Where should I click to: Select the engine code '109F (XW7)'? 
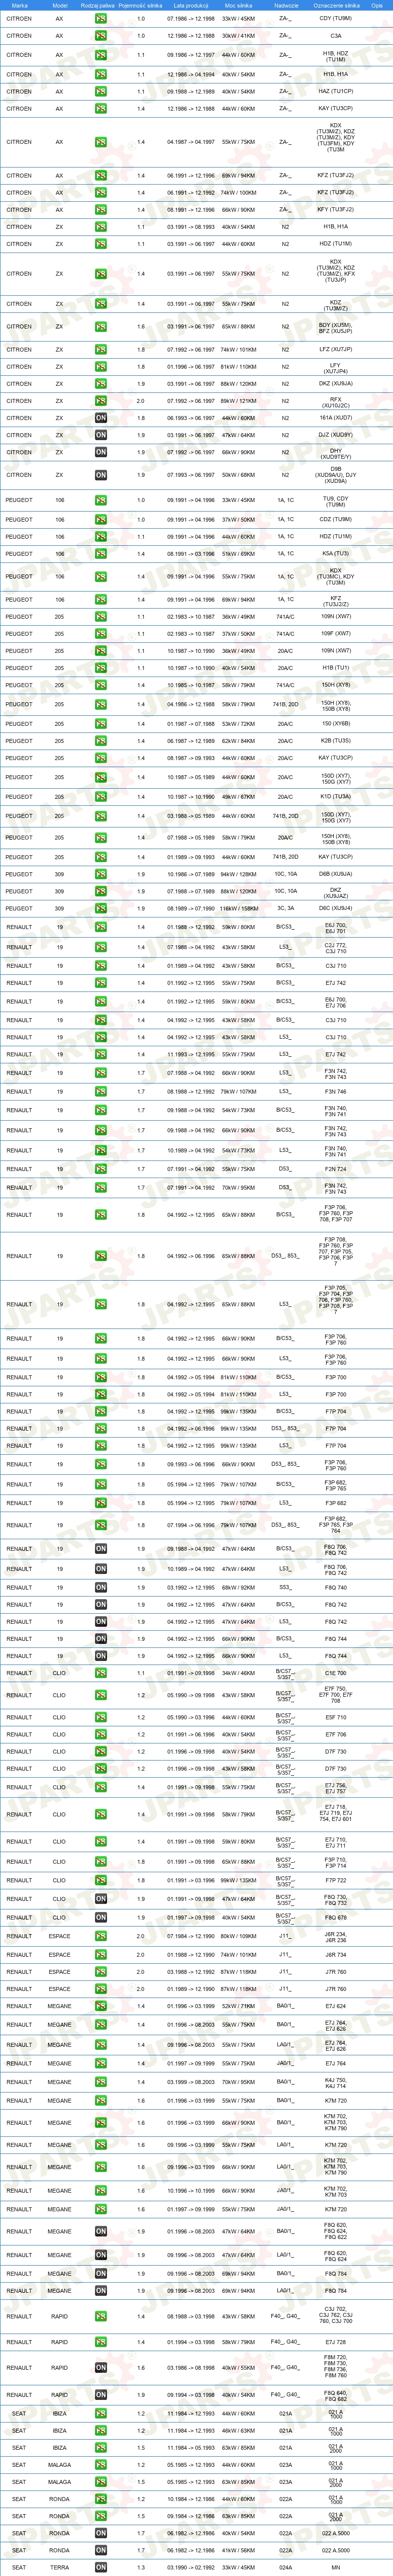tap(336, 634)
